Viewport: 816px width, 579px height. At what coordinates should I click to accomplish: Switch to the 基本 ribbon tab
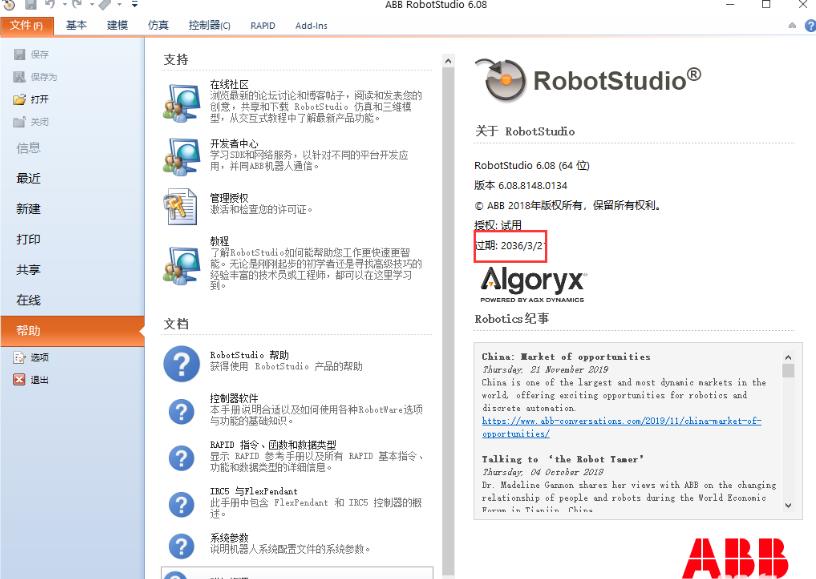(x=76, y=25)
